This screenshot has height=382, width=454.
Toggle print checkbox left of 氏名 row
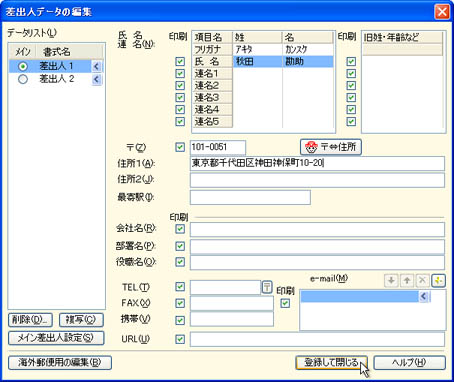tap(180, 61)
